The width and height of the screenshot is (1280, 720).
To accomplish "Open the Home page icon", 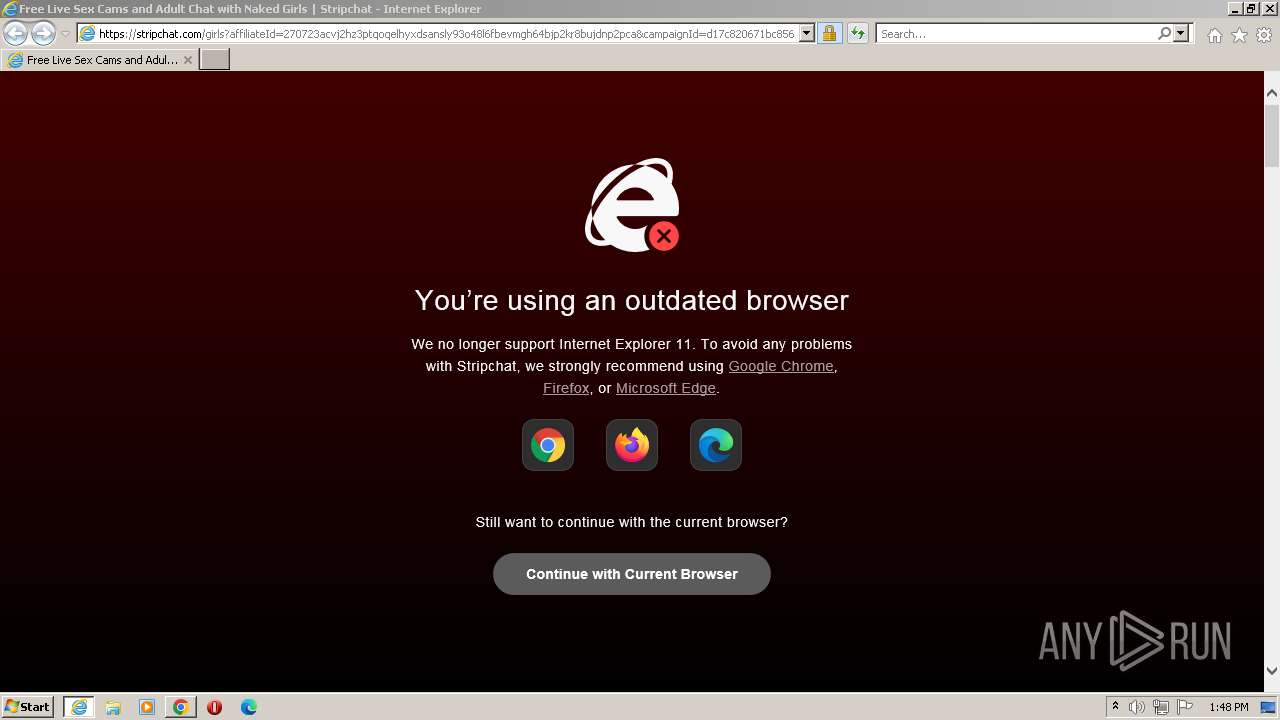I will click(1214, 35).
